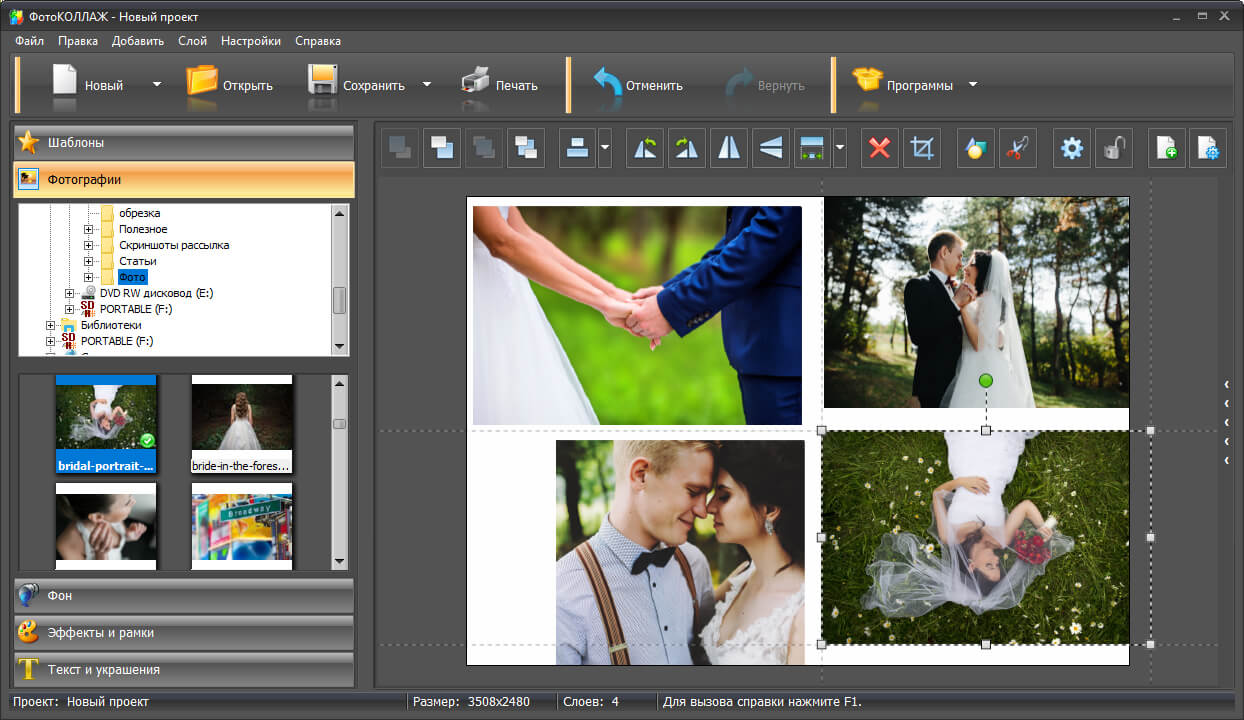Click the green rotation handle on the canvas
Image resolution: width=1244 pixels, height=720 pixels.
[986, 381]
